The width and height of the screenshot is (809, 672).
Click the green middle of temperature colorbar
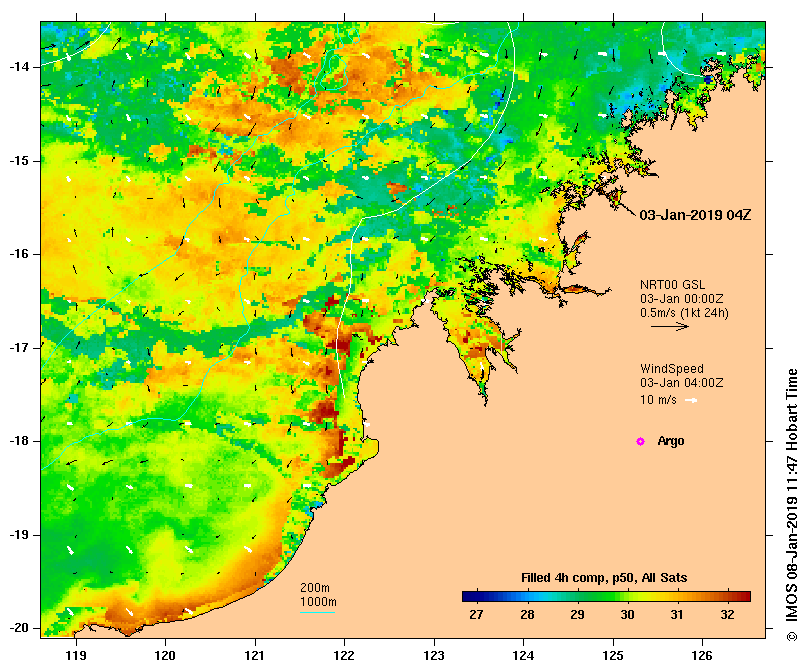pyautogui.click(x=606, y=597)
